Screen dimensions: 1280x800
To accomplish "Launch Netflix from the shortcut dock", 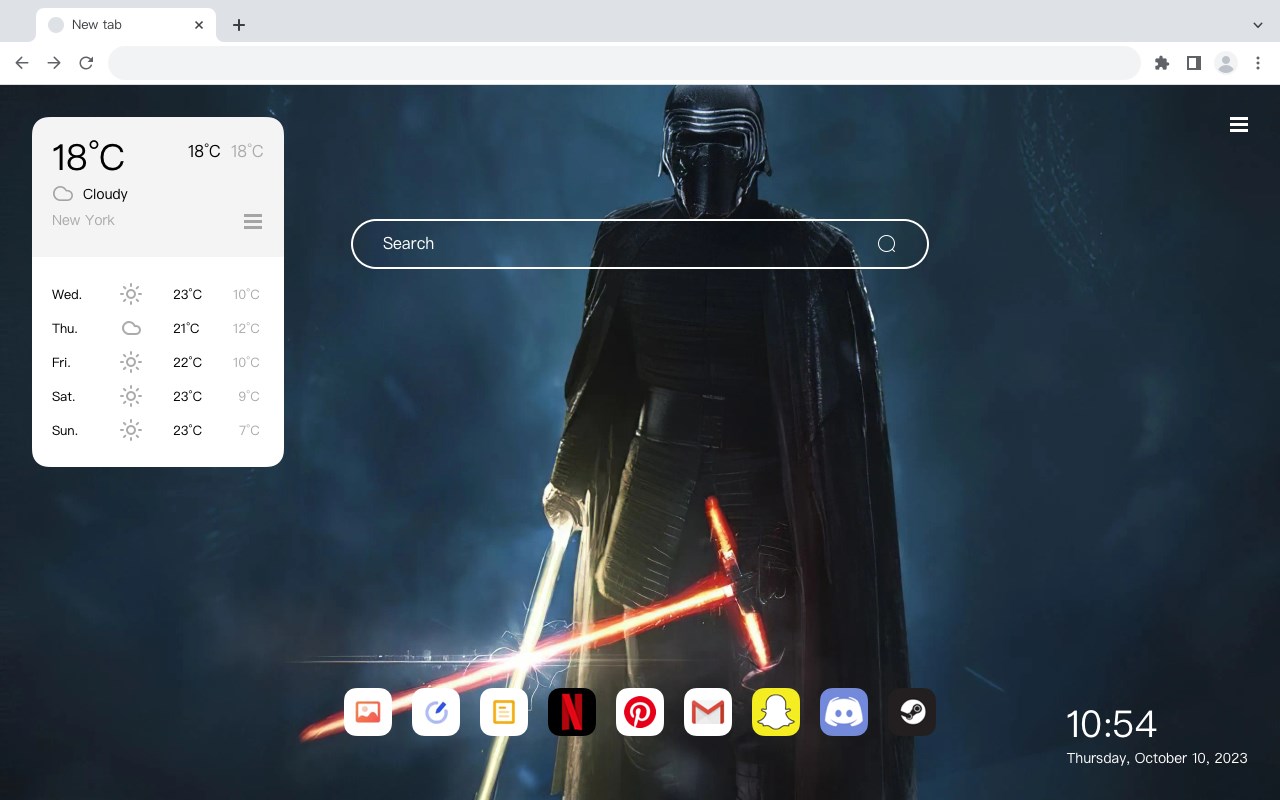I will pyautogui.click(x=572, y=712).
